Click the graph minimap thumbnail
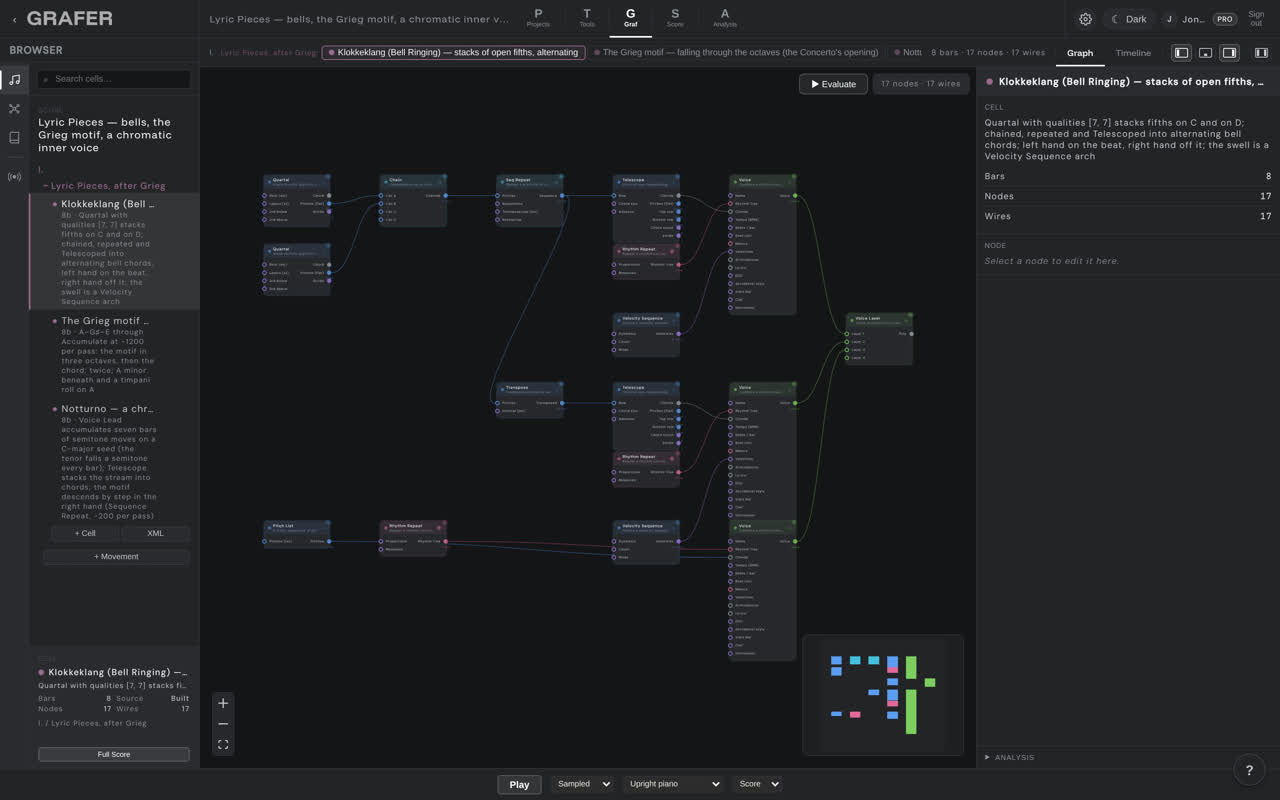The height and width of the screenshot is (800, 1280). click(883, 694)
